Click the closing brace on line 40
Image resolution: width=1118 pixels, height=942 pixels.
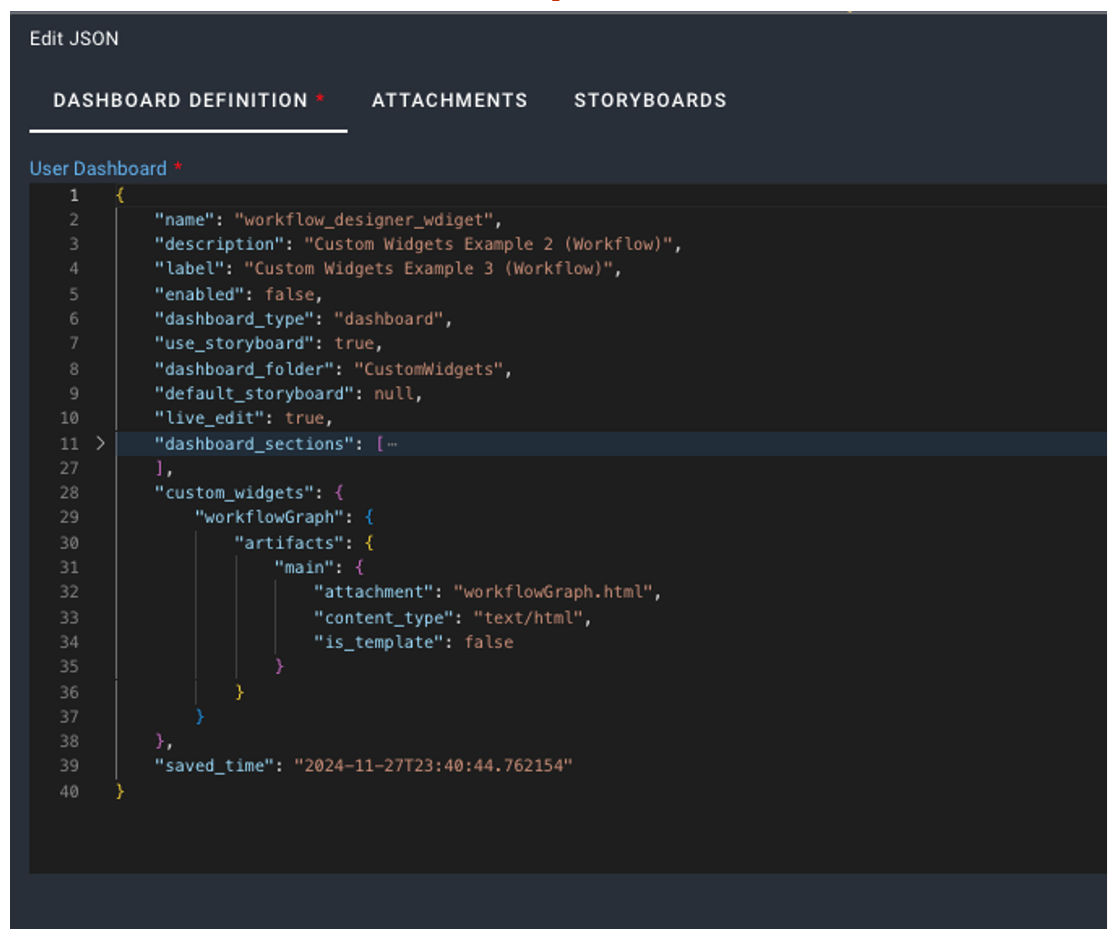point(120,791)
